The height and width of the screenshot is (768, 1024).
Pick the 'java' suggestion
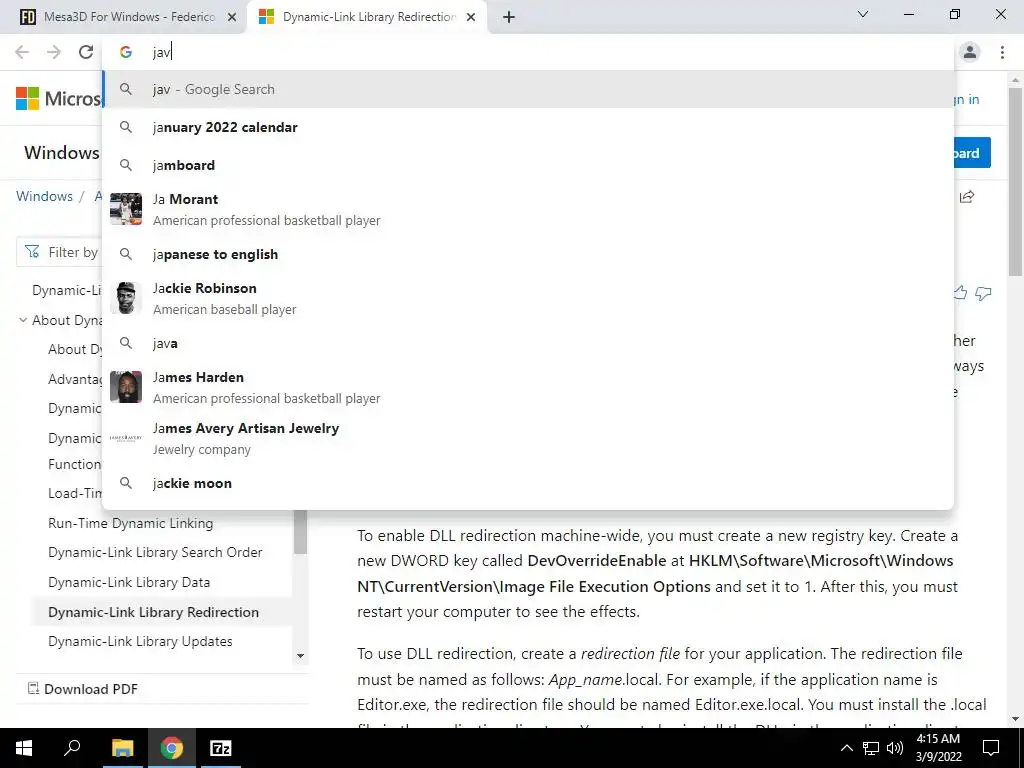point(528,343)
